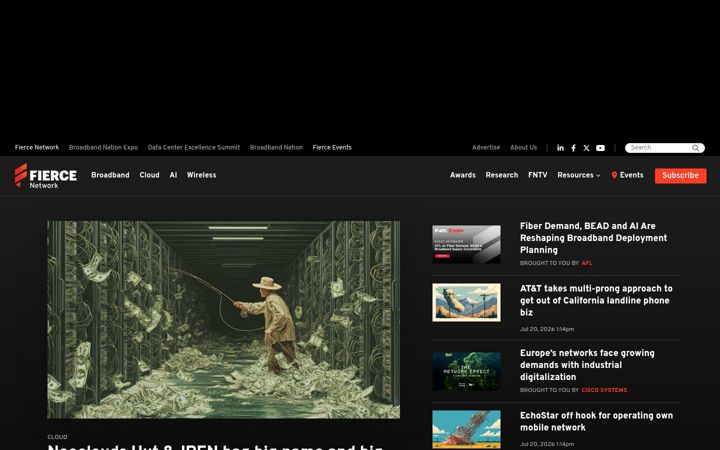Click the Cisco Systems sponsor link
The width and height of the screenshot is (720, 450).
[x=604, y=390]
